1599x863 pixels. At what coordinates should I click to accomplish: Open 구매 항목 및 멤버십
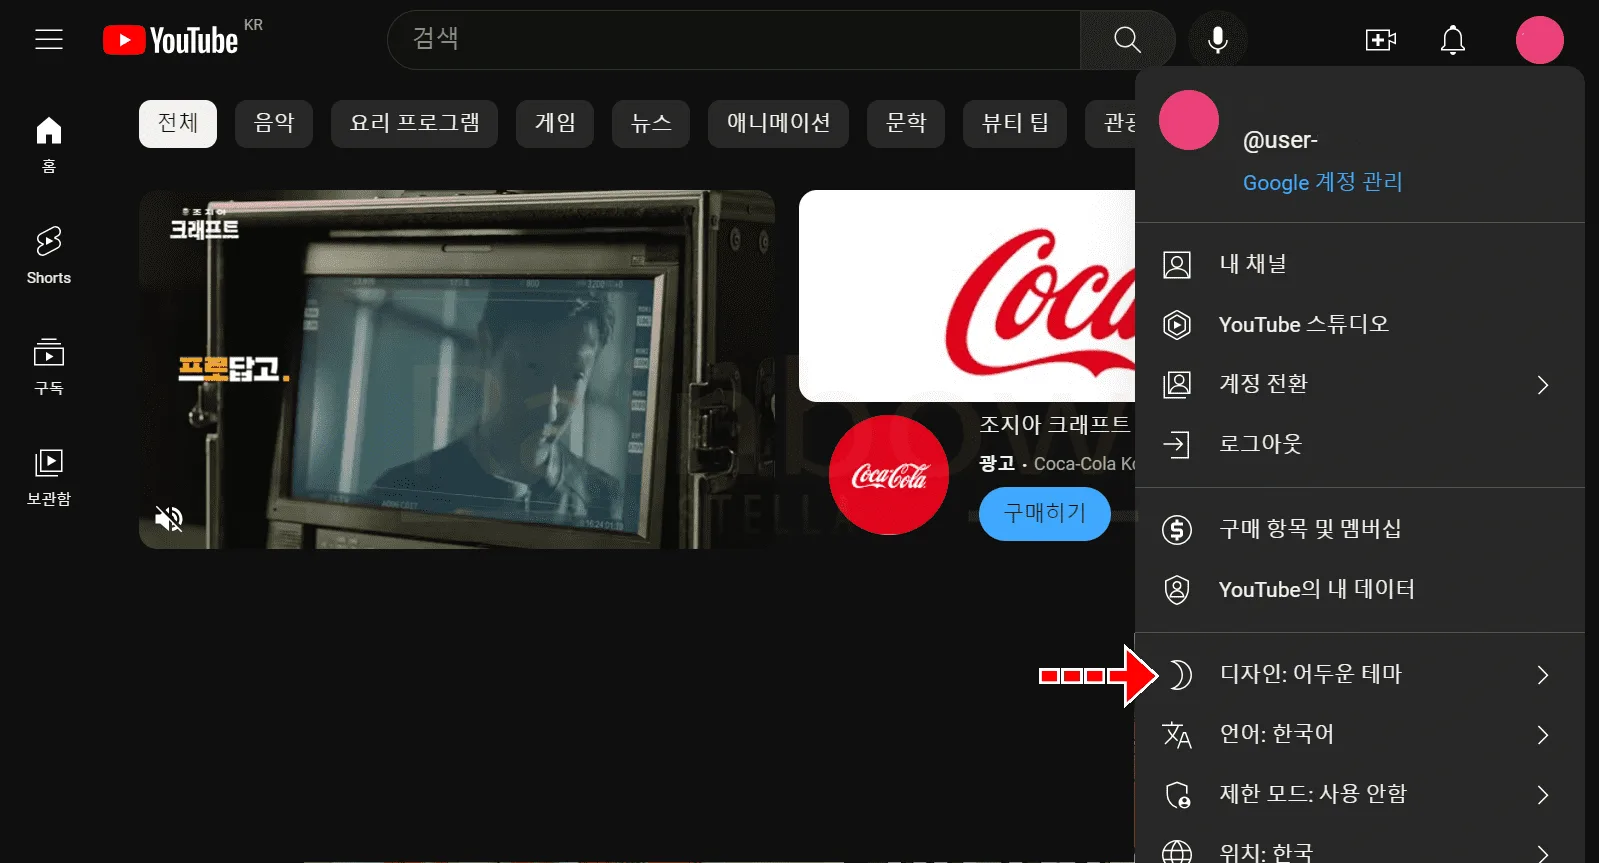click(x=1360, y=529)
